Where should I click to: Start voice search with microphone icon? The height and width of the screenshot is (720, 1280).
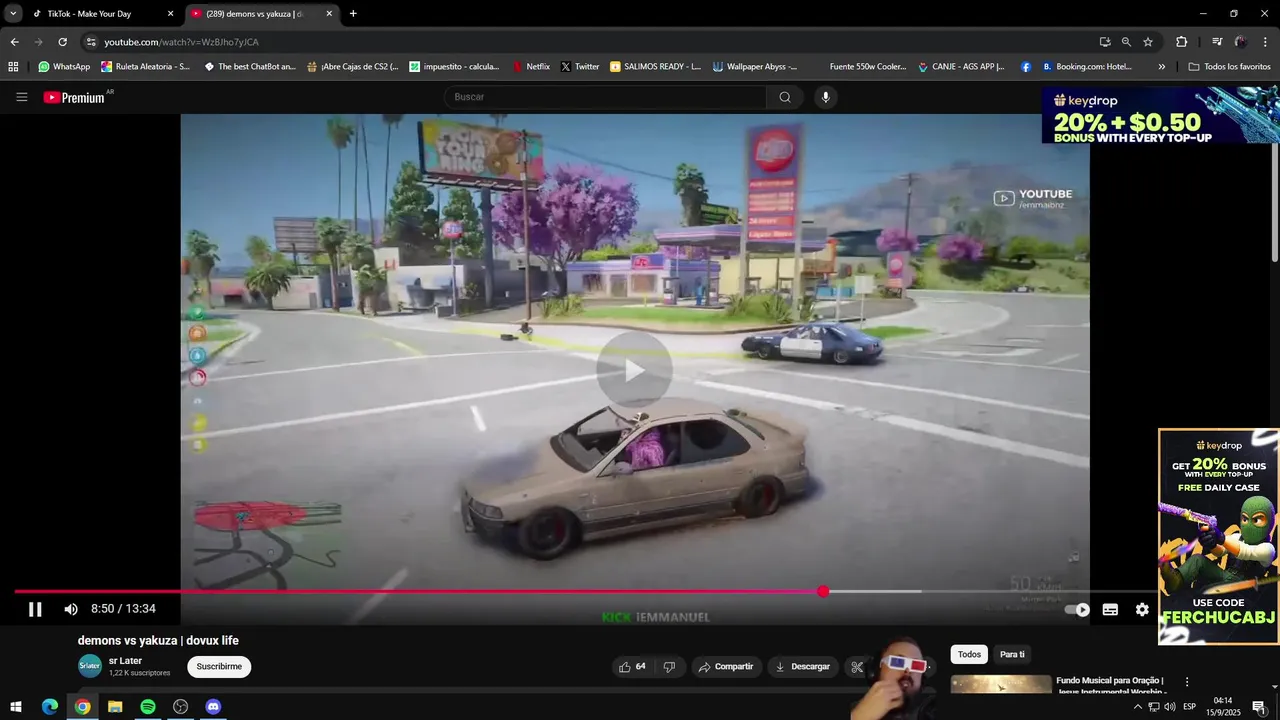tap(825, 97)
